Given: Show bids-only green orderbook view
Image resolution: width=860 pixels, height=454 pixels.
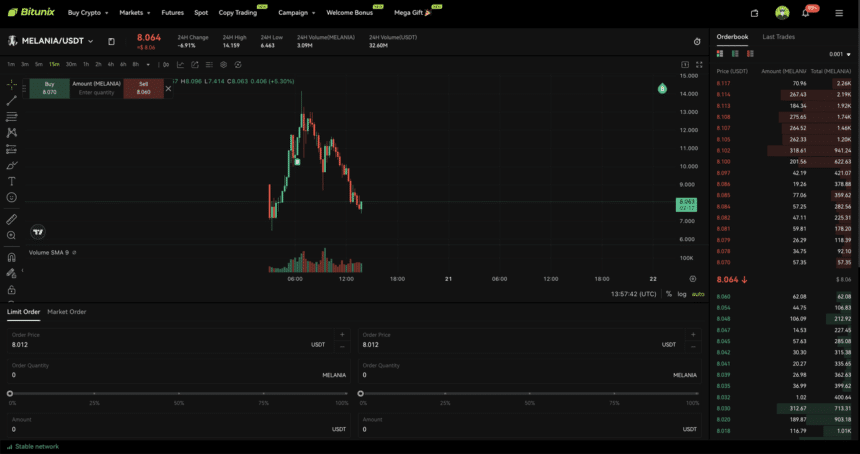Looking at the screenshot, I should tap(735, 54).
